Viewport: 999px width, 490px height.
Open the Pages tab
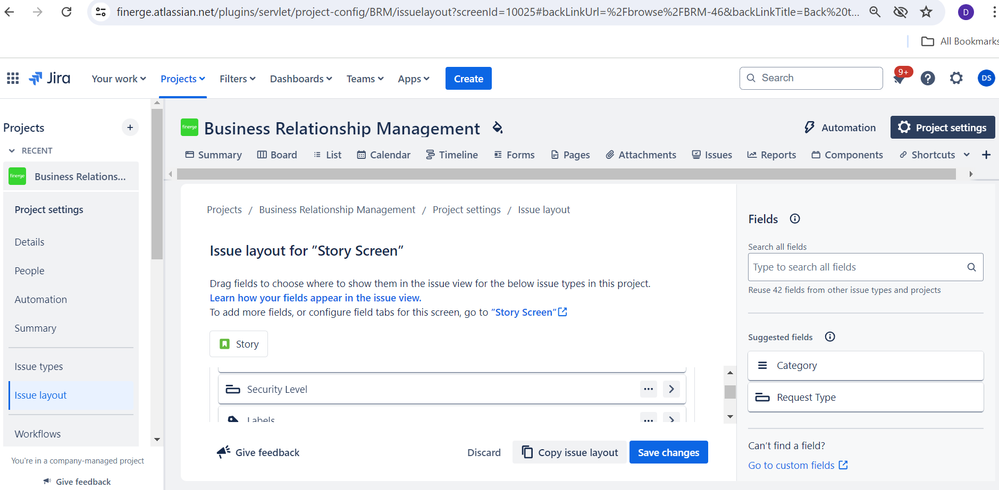point(570,155)
